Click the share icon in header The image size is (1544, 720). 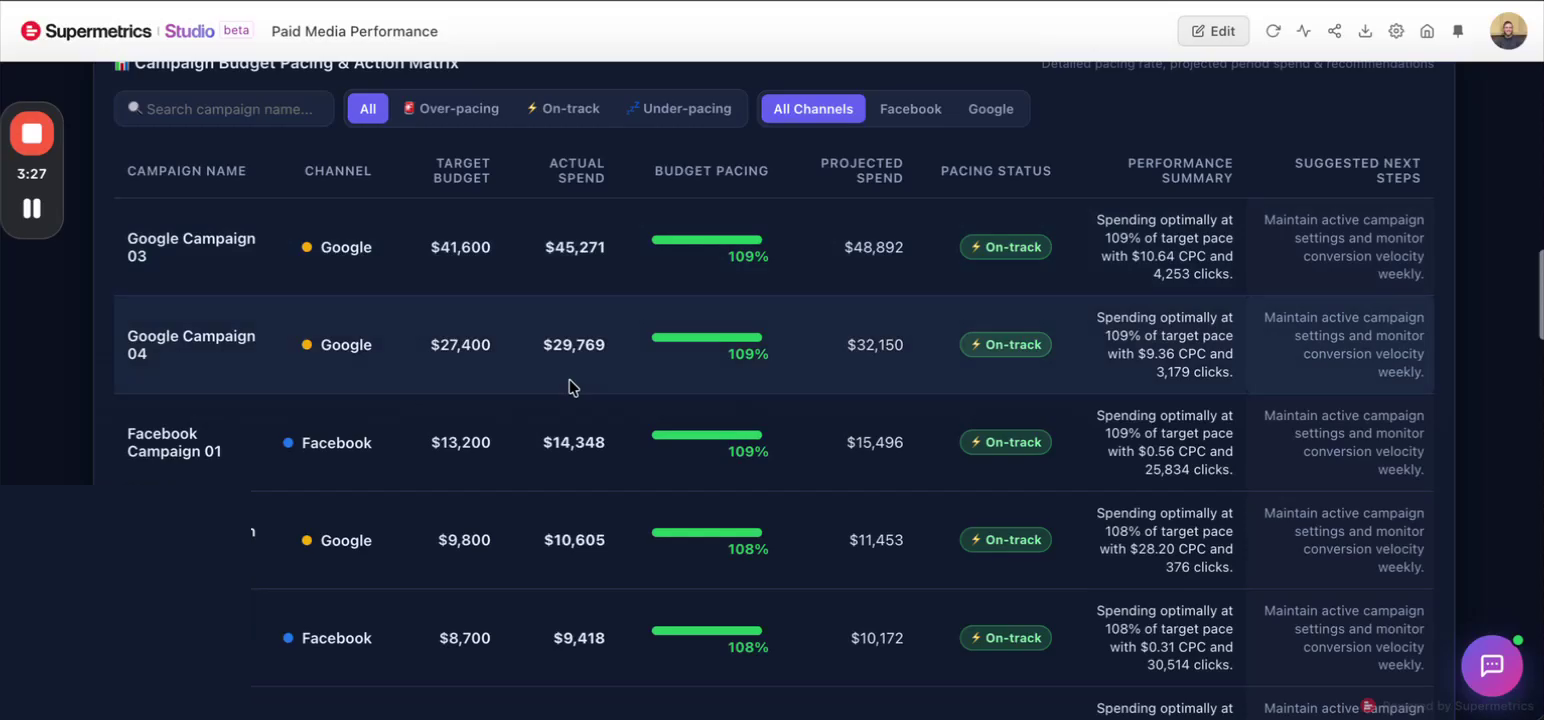tap(1334, 31)
